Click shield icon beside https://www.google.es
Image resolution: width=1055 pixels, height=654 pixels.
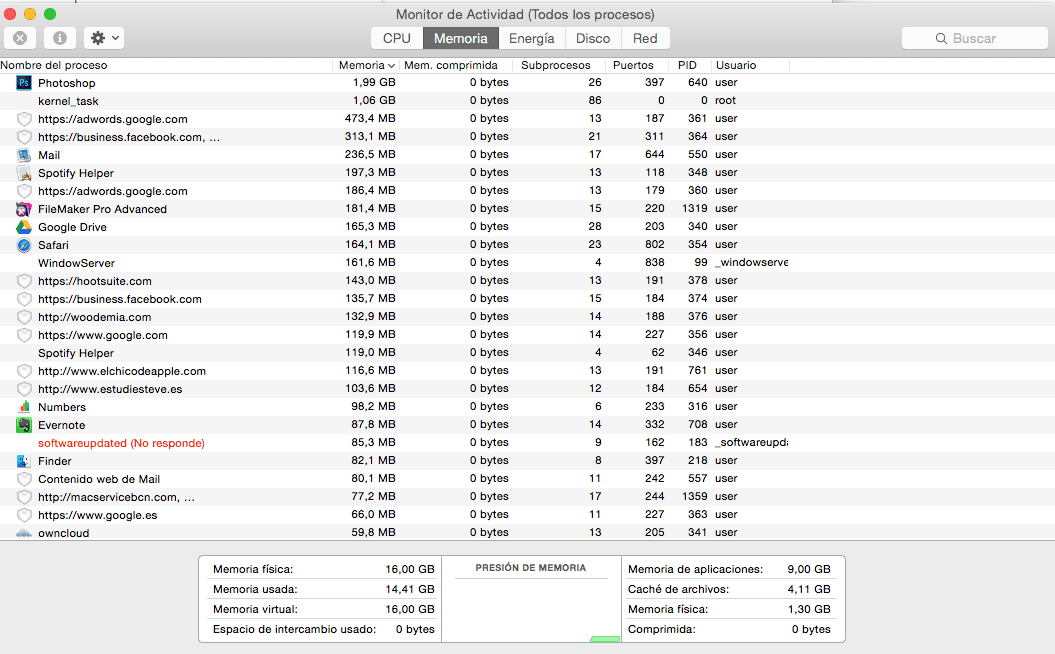[24, 515]
